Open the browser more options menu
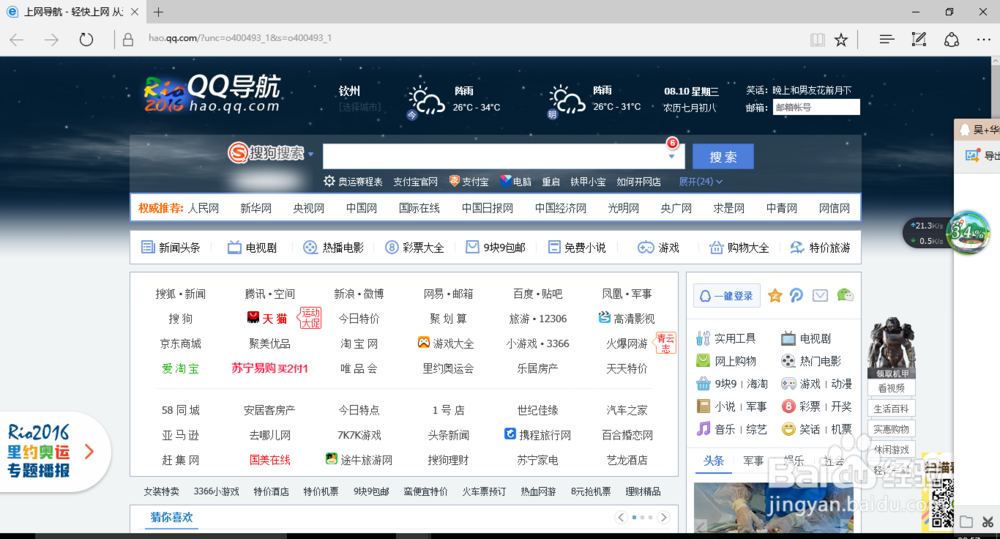 pyautogui.click(x=983, y=40)
